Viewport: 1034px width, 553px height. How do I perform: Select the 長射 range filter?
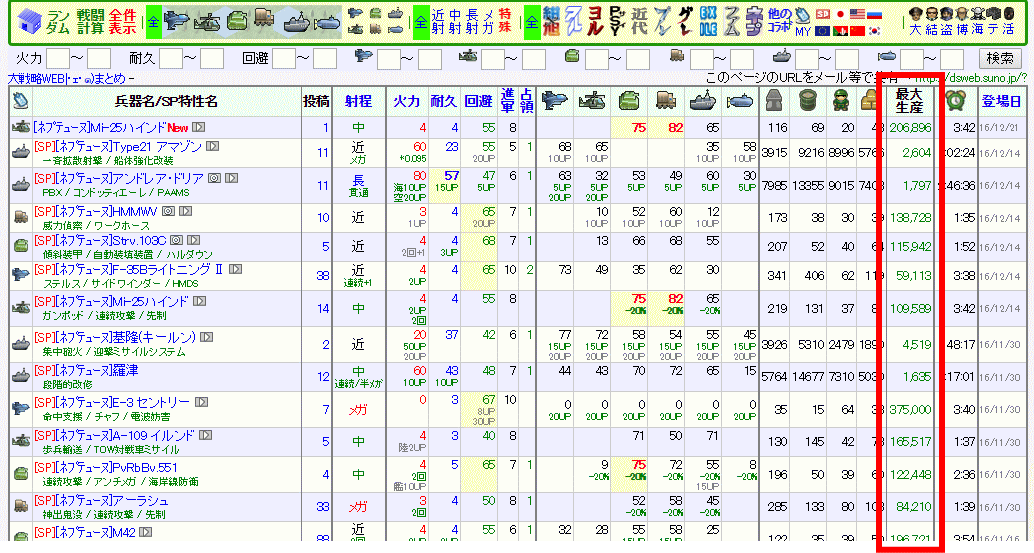[471, 22]
